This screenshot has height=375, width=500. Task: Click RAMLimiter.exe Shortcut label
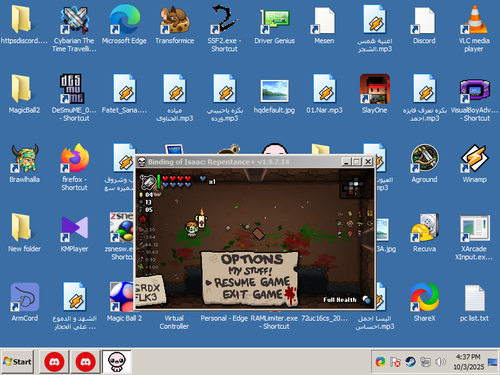point(274,322)
